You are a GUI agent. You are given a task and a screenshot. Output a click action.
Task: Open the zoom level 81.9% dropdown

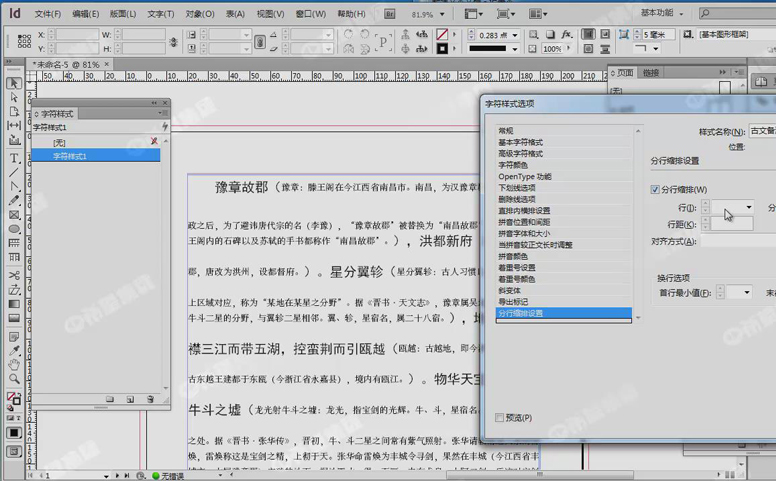441,15
